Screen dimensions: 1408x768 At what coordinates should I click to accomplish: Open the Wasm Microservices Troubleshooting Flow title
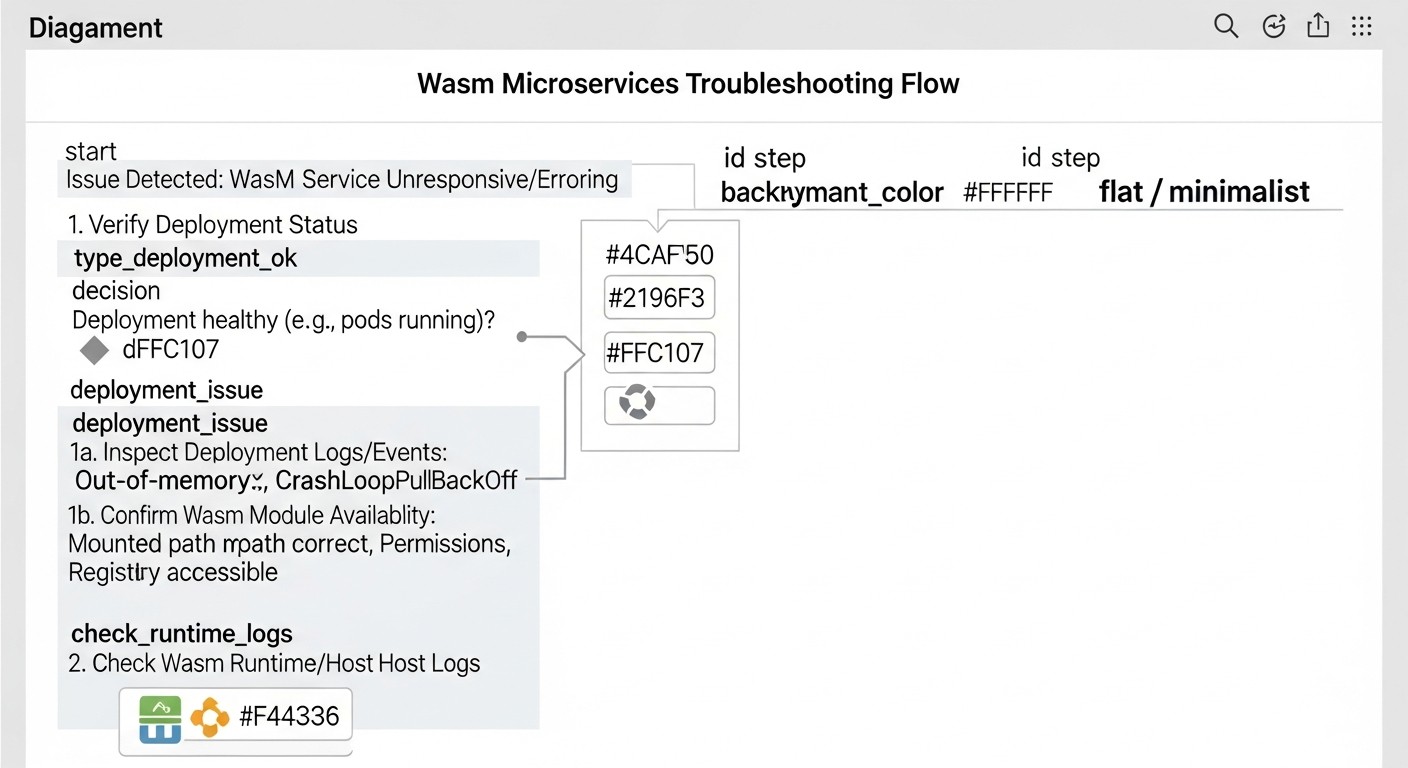coord(688,84)
